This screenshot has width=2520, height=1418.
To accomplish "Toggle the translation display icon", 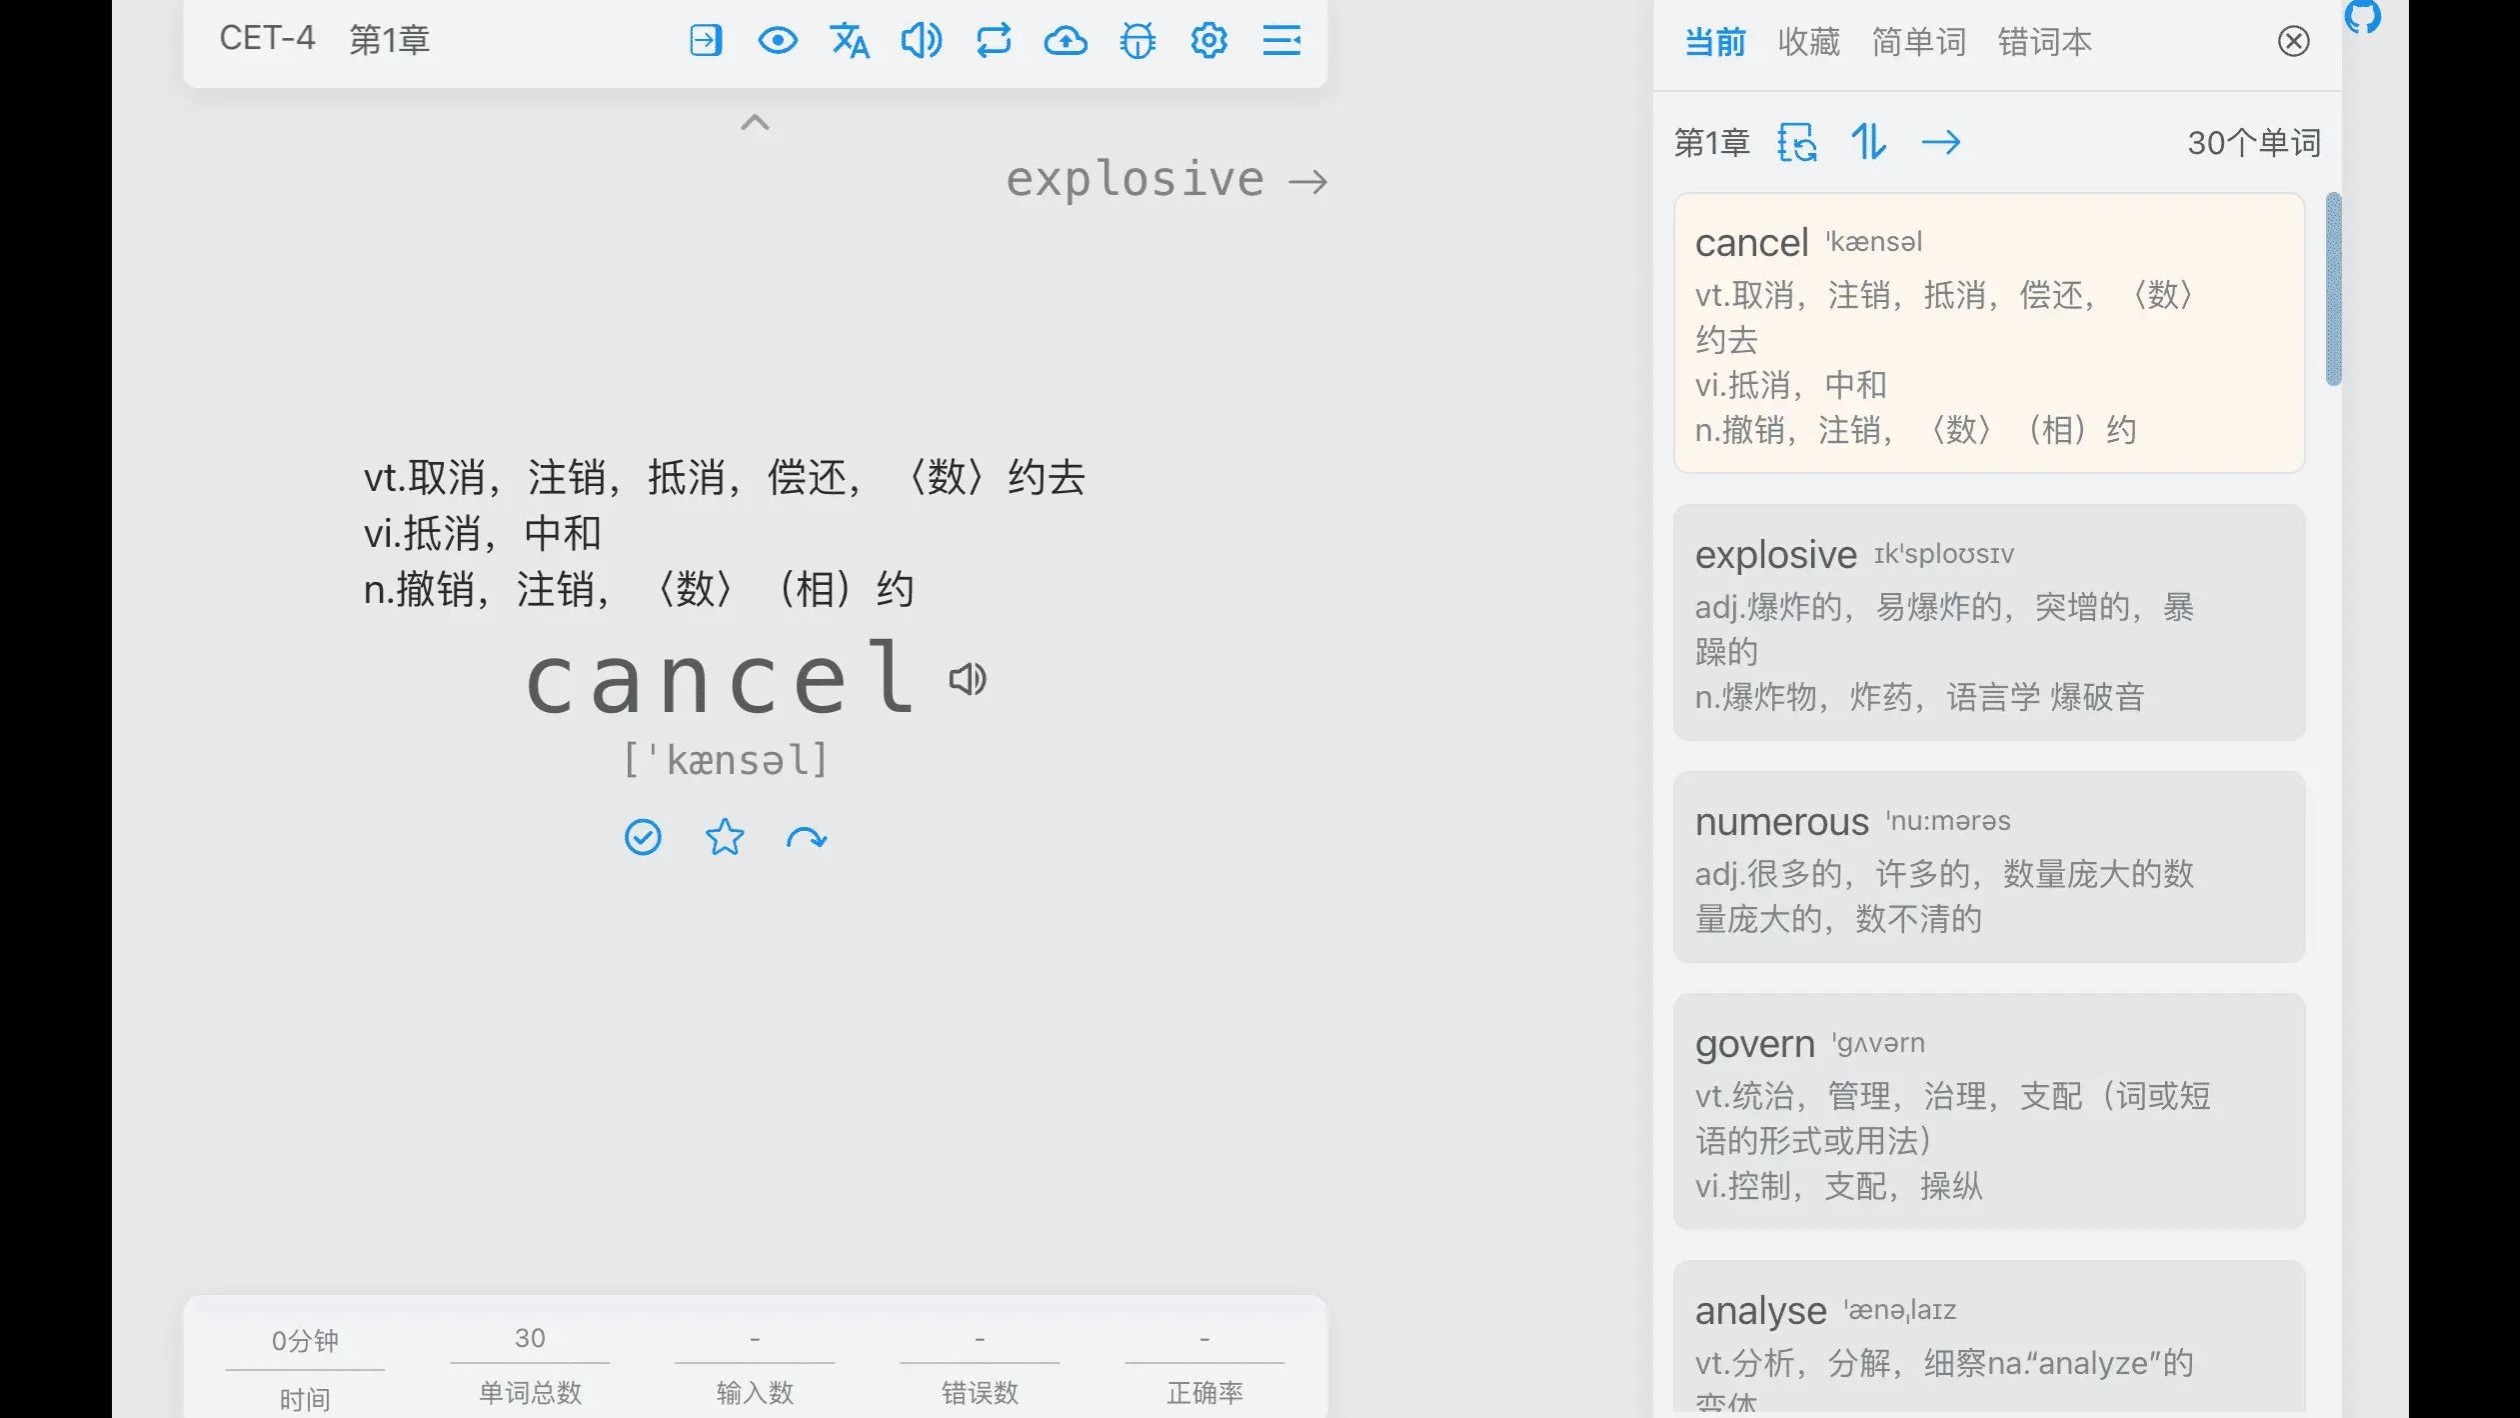I will tap(849, 41).
